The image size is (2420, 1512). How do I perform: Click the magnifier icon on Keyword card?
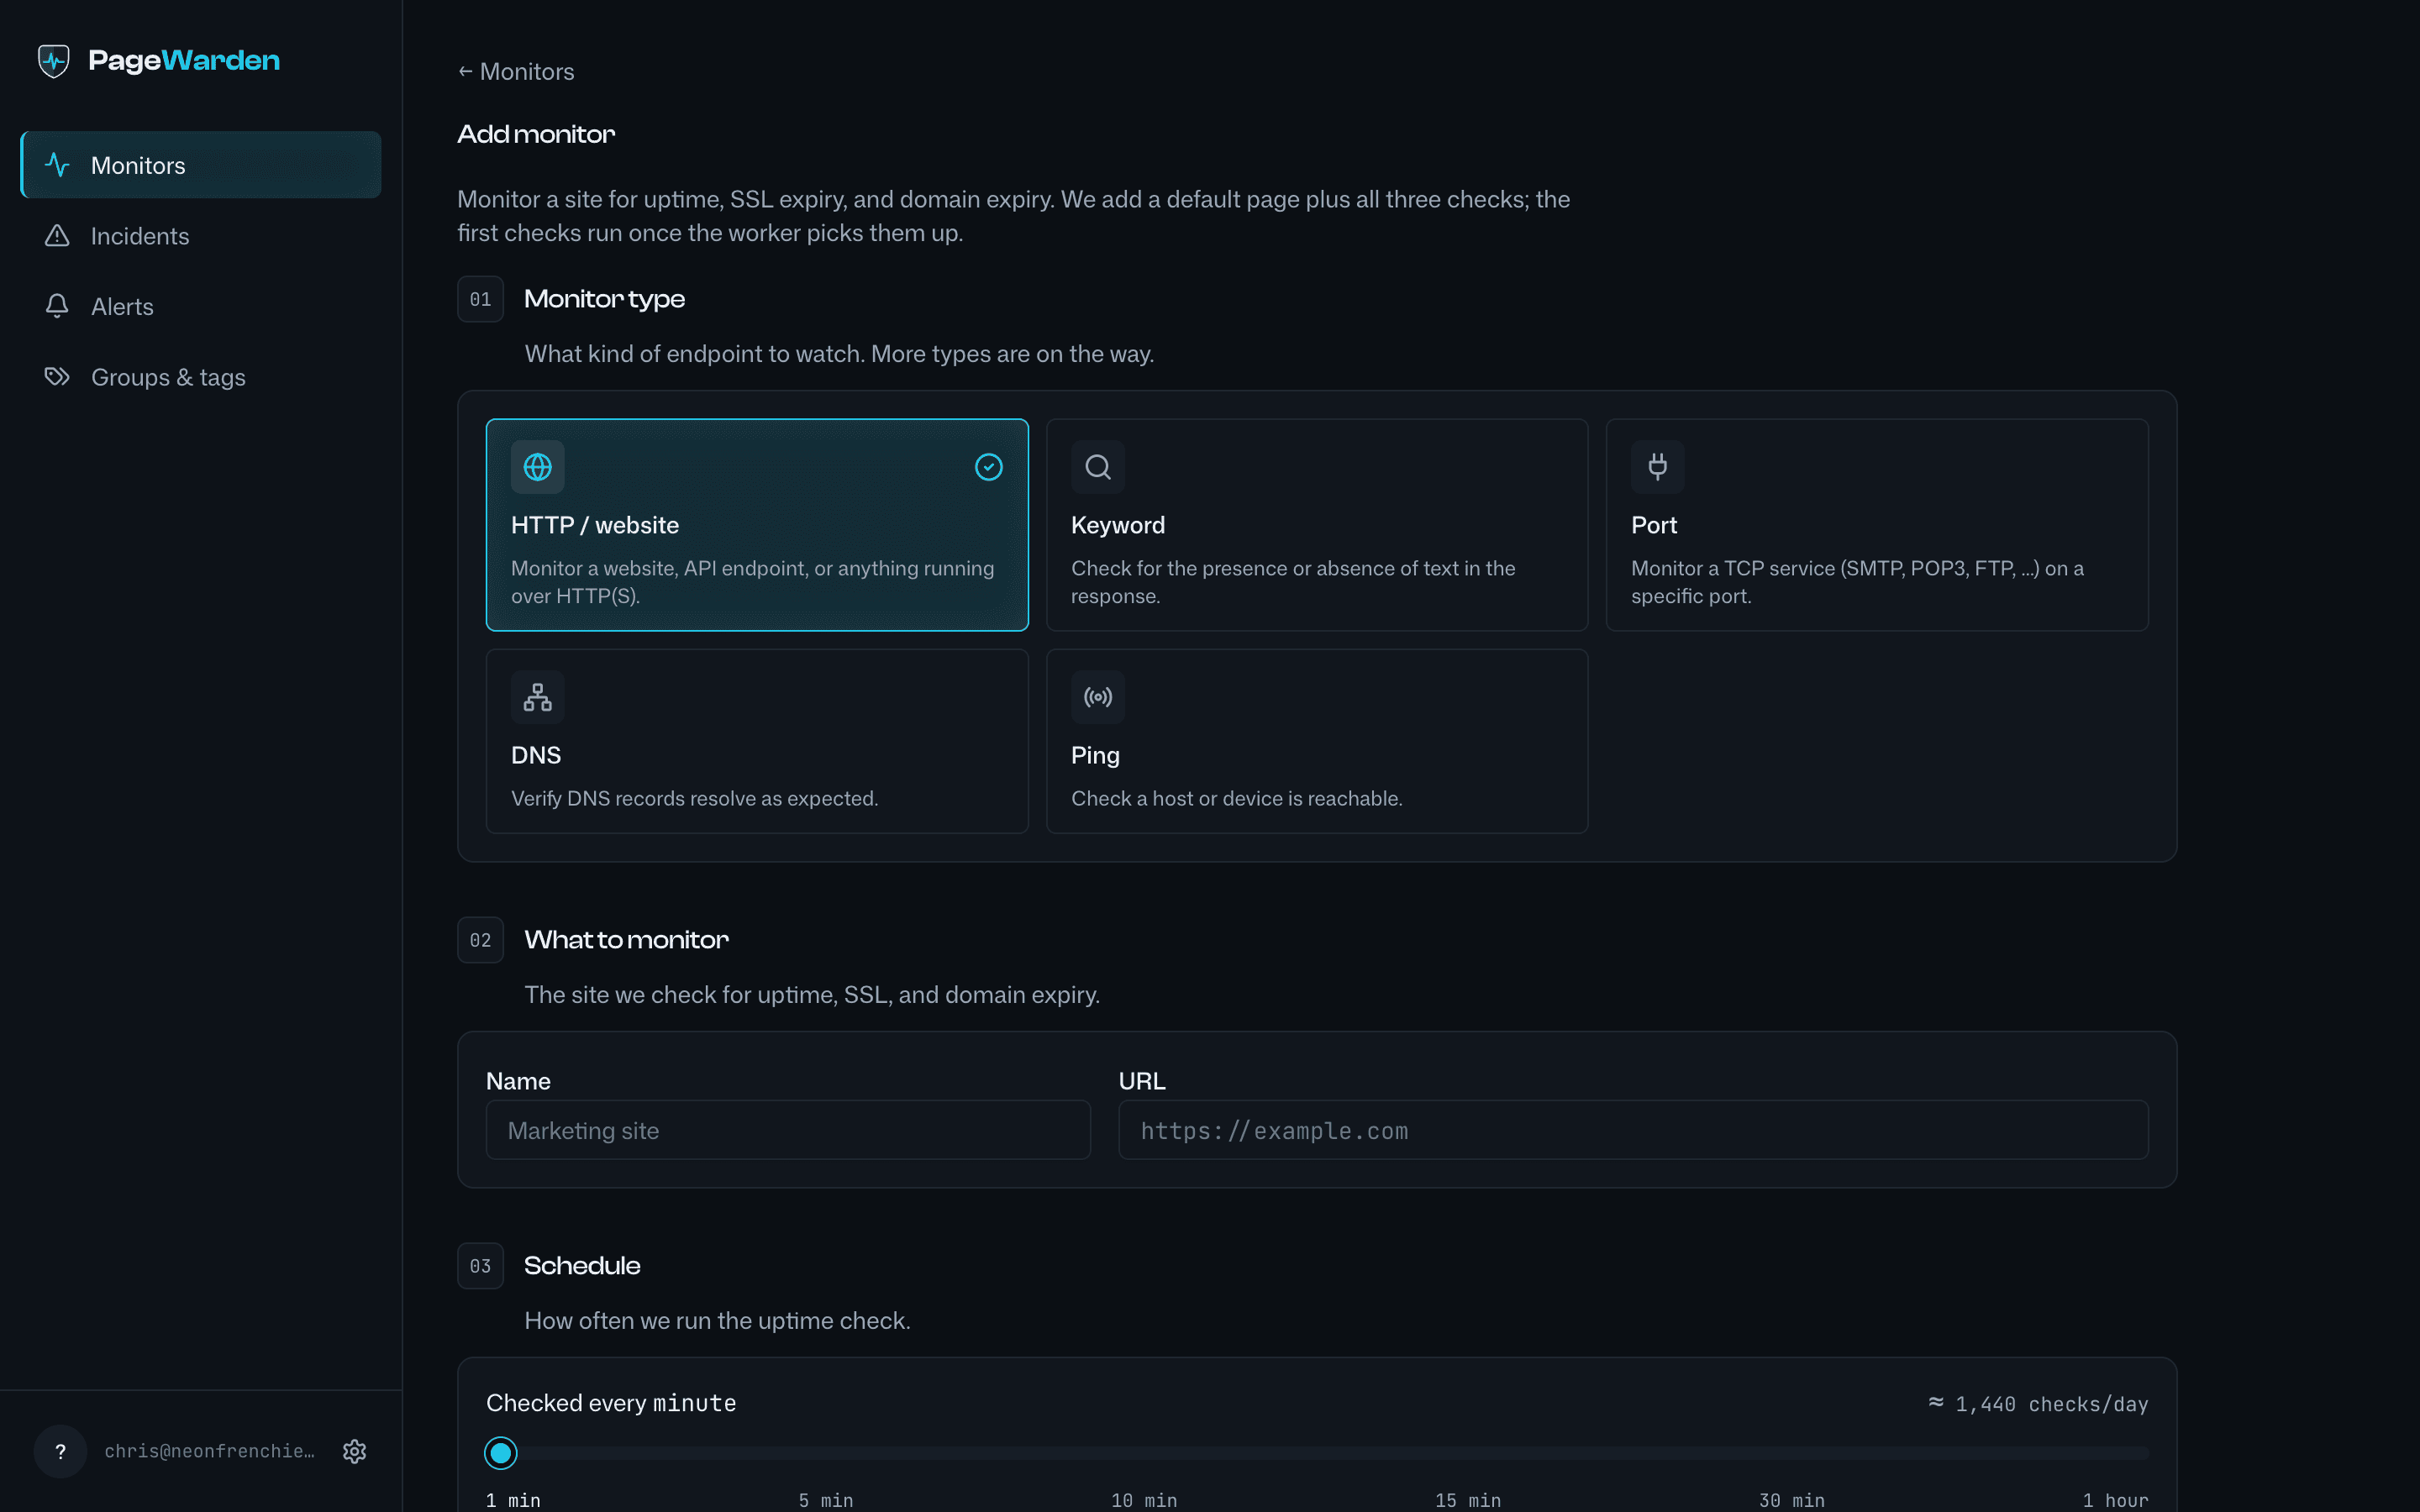click(x=1098, y=467)
